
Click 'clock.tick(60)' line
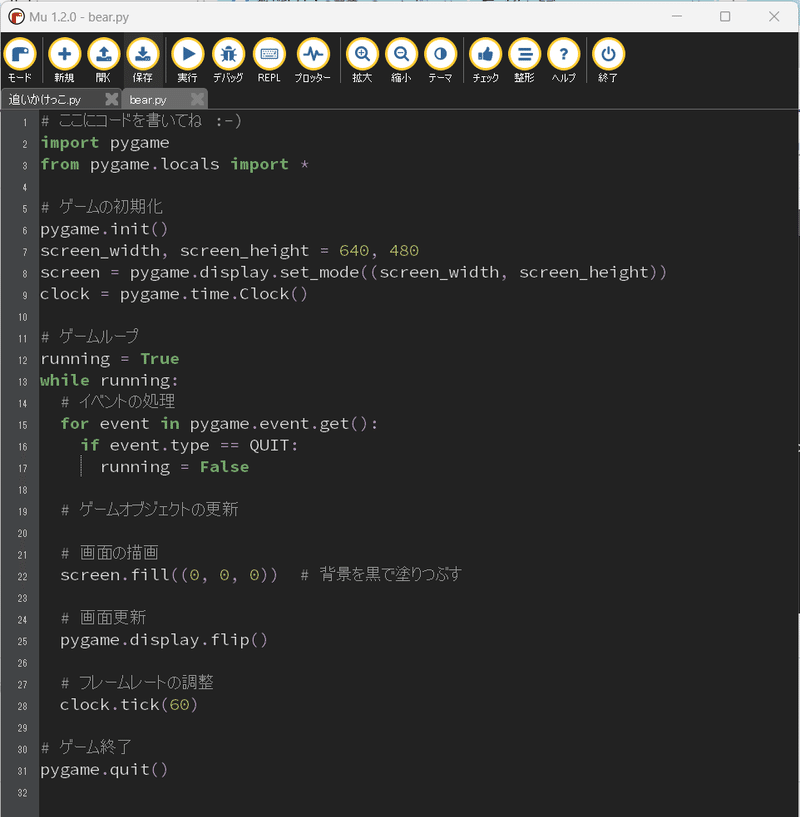tap(129, 704)
